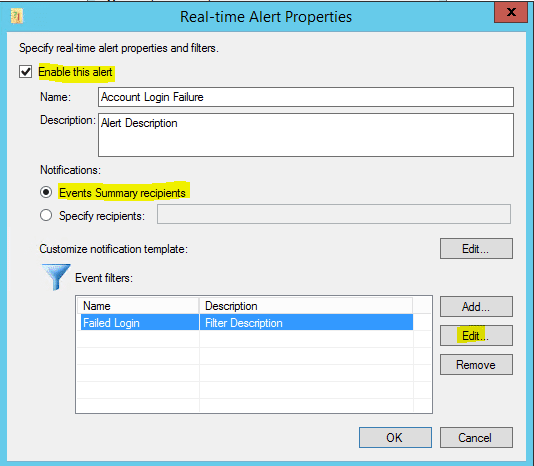The width and height of the screenshot is (534, 466).
Task: Click the Specify recipients text box
Action: coord(334,214)
